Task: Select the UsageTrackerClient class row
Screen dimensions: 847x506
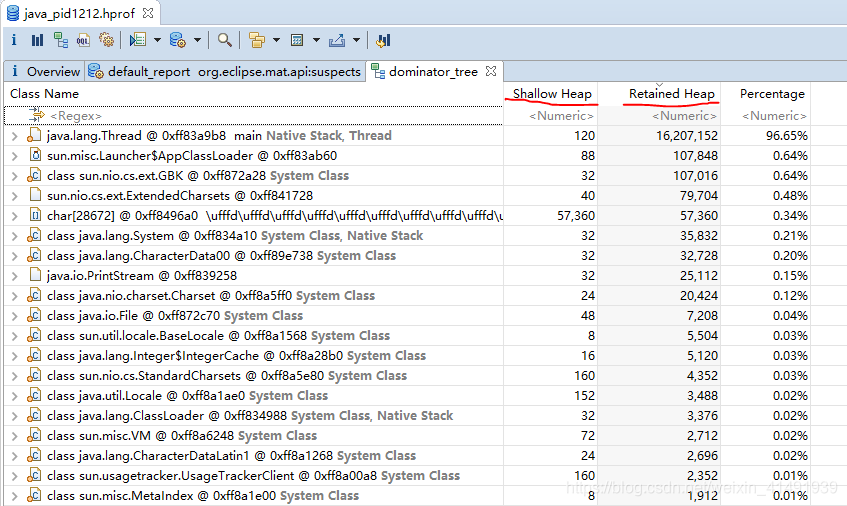Action: pyautogui.click(x=408, y=475)
